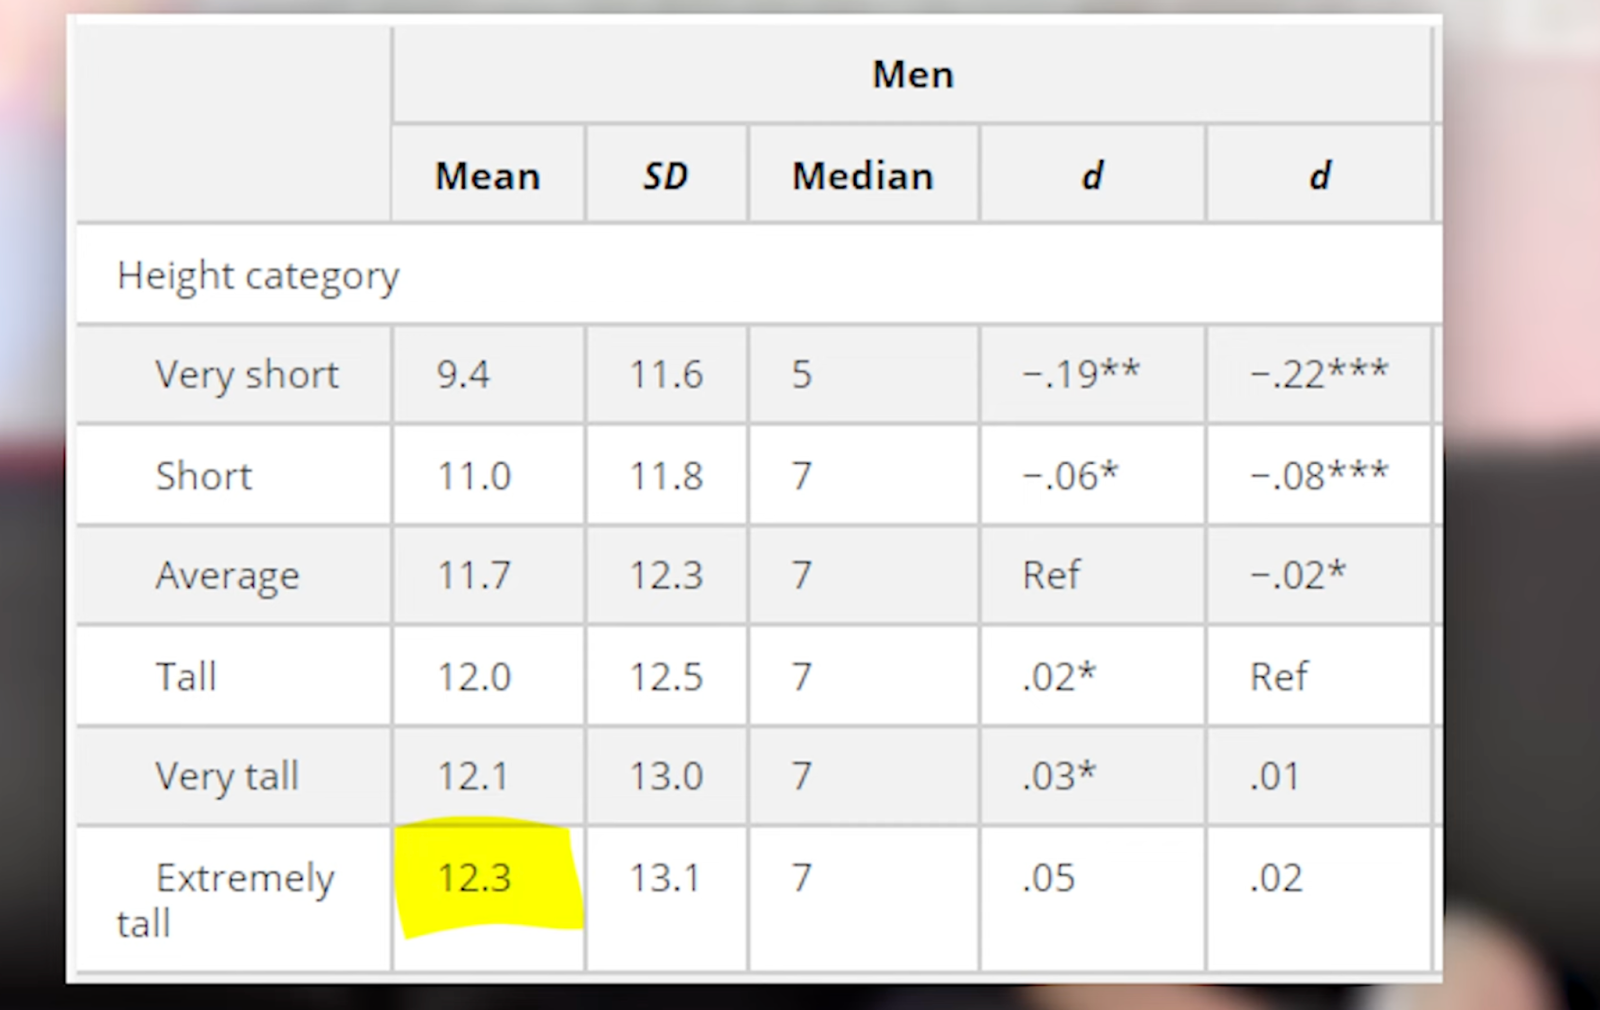Click the −.22*** effect size cell
This screenshot has height=1010, width=1600.
(1319, 374)
